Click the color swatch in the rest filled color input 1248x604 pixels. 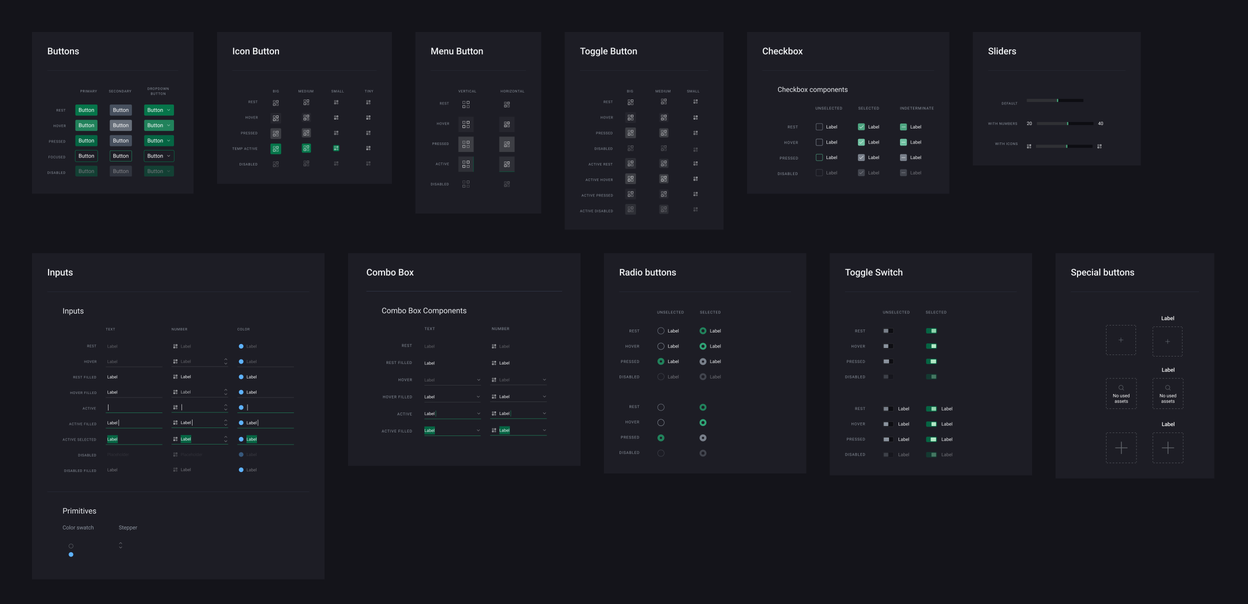tap(241, 377)
